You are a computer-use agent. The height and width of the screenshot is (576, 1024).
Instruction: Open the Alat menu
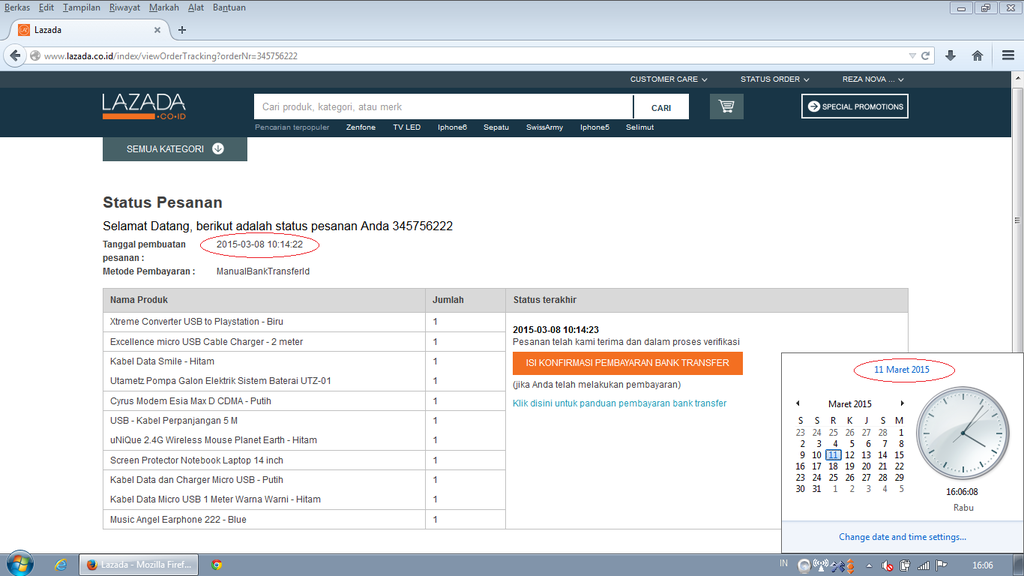(196, 8)
